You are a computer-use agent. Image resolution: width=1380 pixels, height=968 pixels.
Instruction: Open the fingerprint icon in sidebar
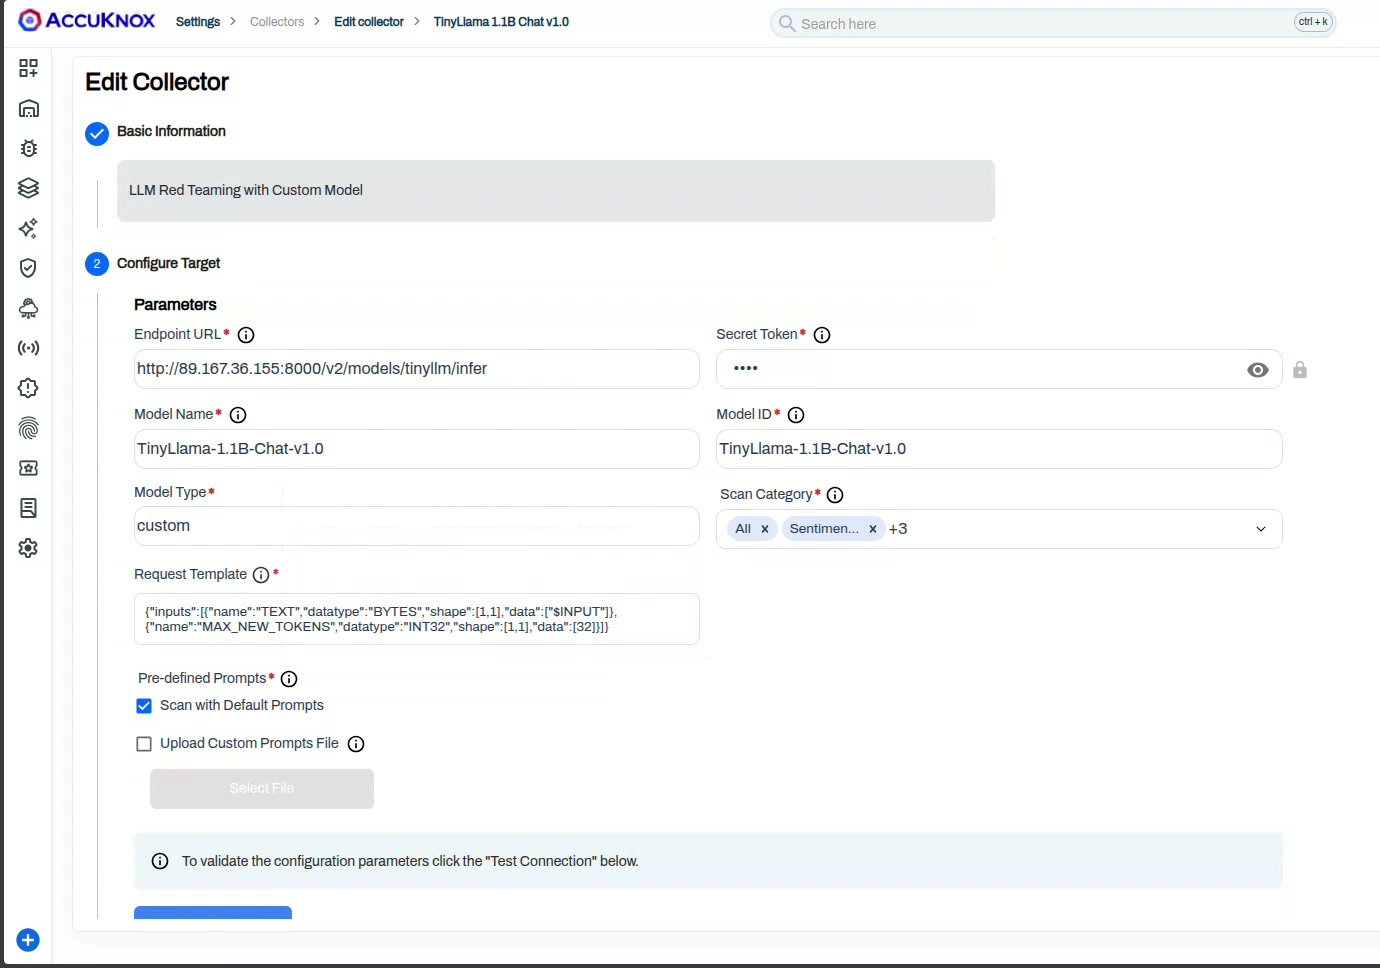tap(28, 428)
